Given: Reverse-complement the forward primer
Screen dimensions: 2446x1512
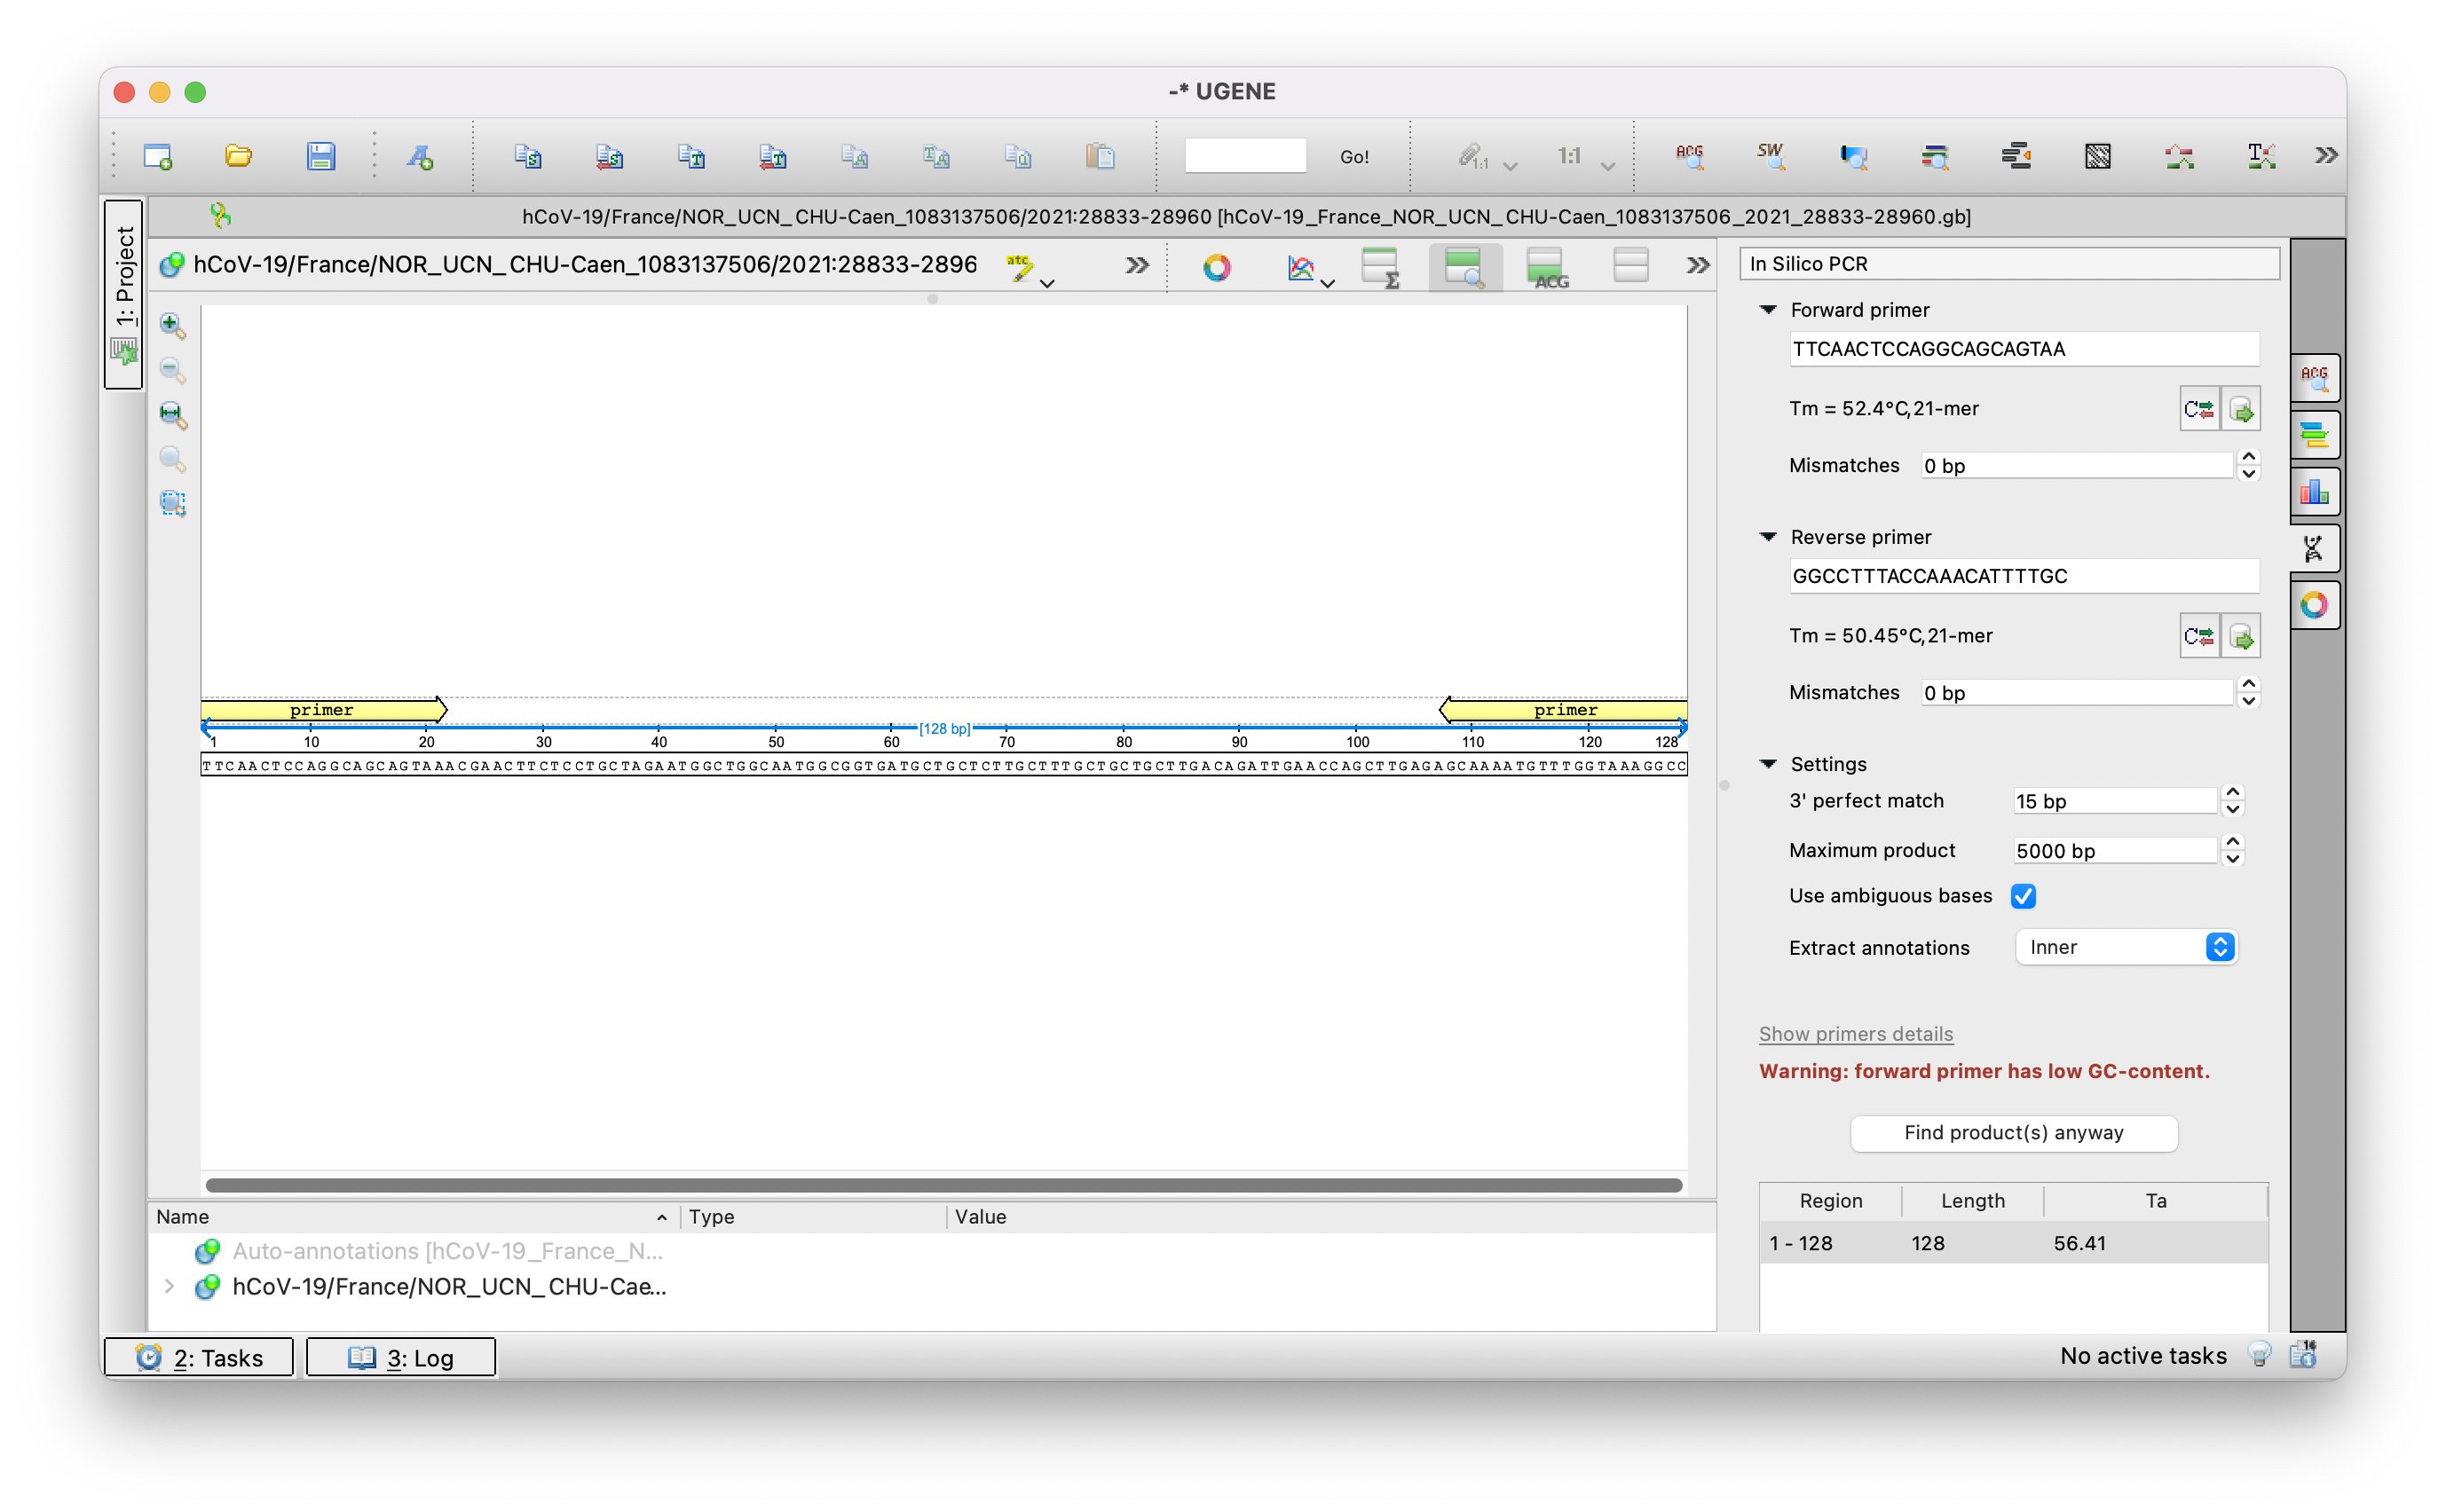Looking at the screenshot, I should coord(2199,409).
